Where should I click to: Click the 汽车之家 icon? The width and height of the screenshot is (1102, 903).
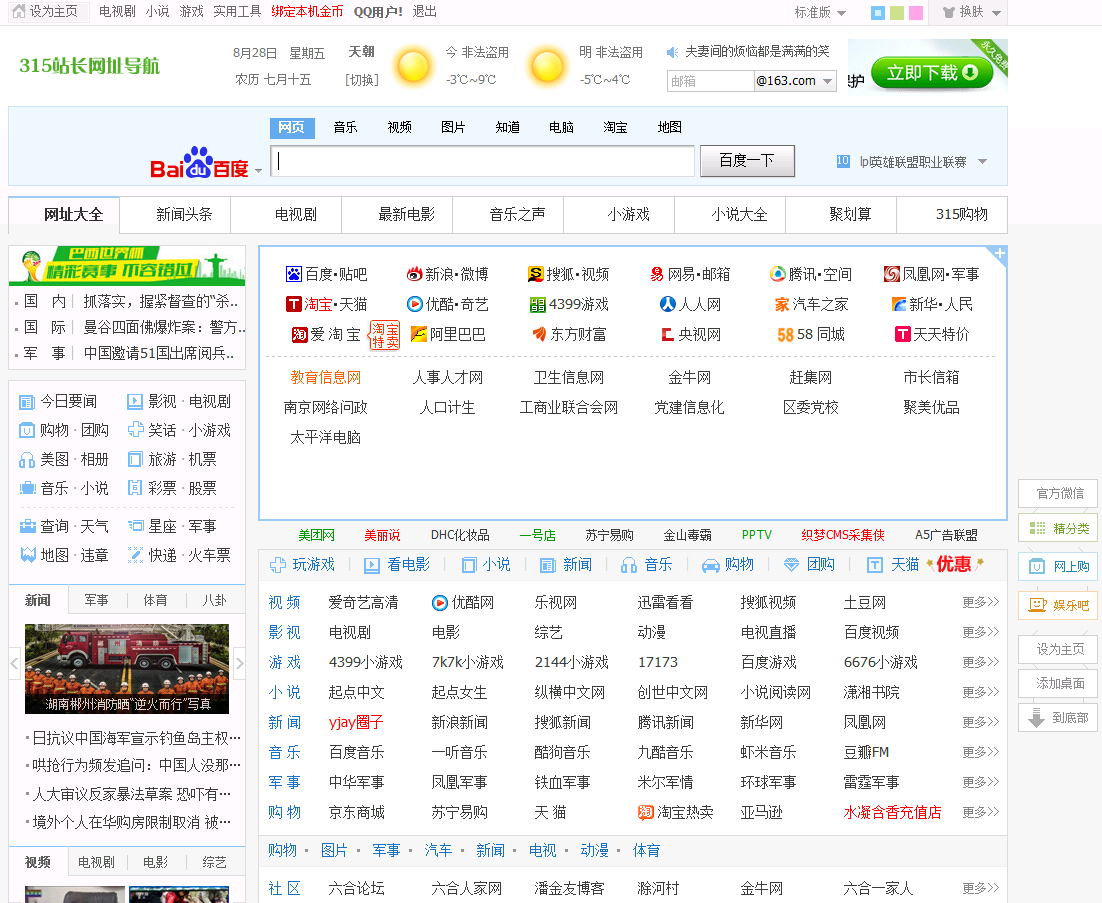point(782,304)
